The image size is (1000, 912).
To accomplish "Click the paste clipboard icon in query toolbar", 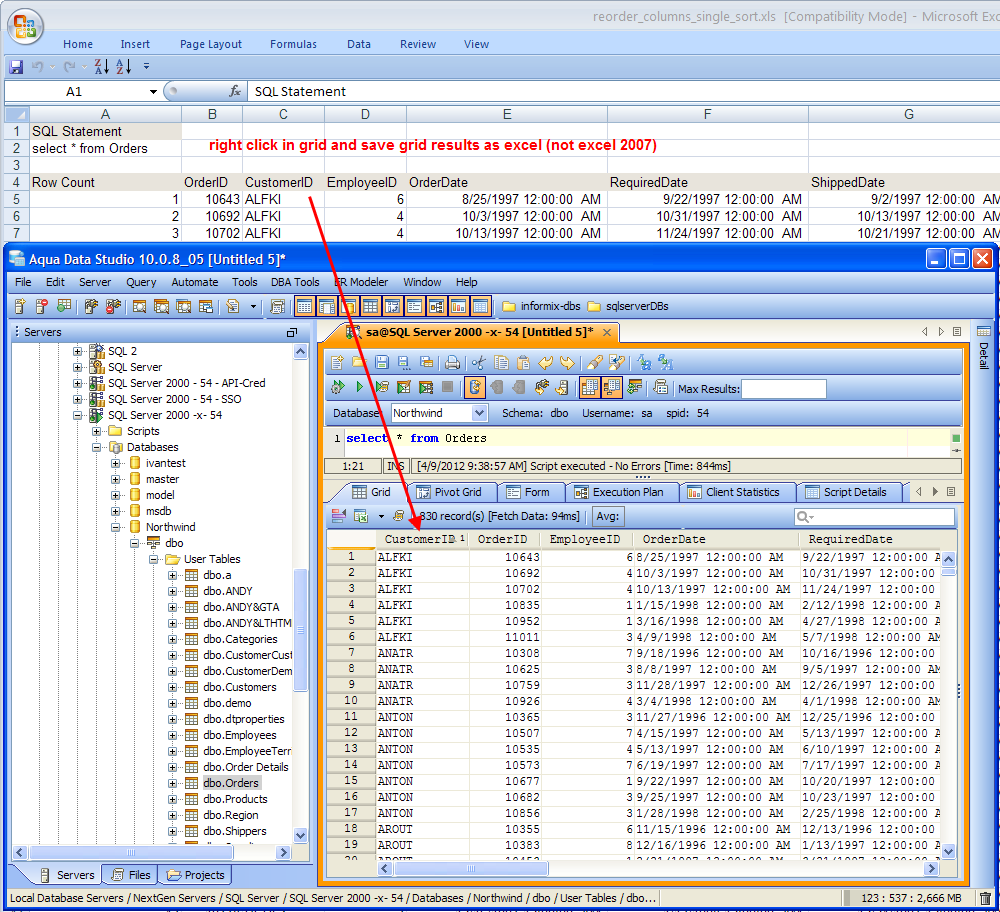I will pyautogui.click(x=523, y=363).
